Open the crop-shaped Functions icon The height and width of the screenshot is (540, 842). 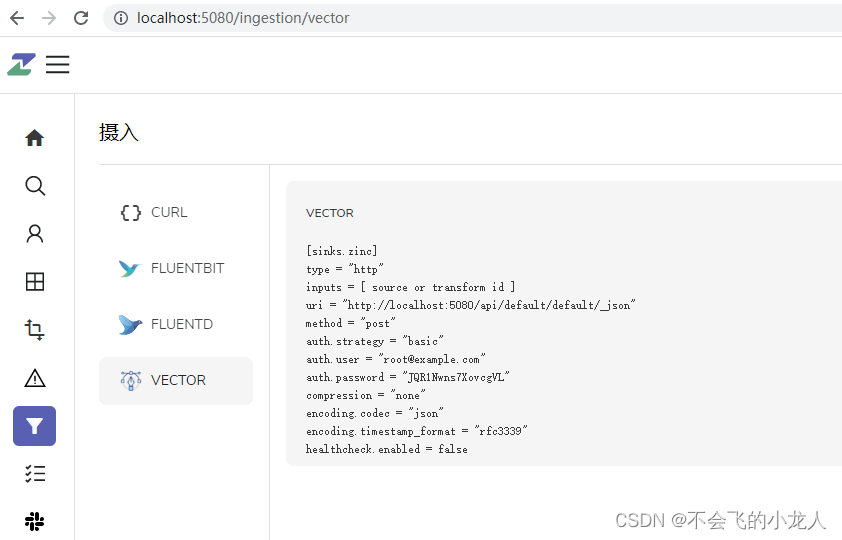click(35, 330)
